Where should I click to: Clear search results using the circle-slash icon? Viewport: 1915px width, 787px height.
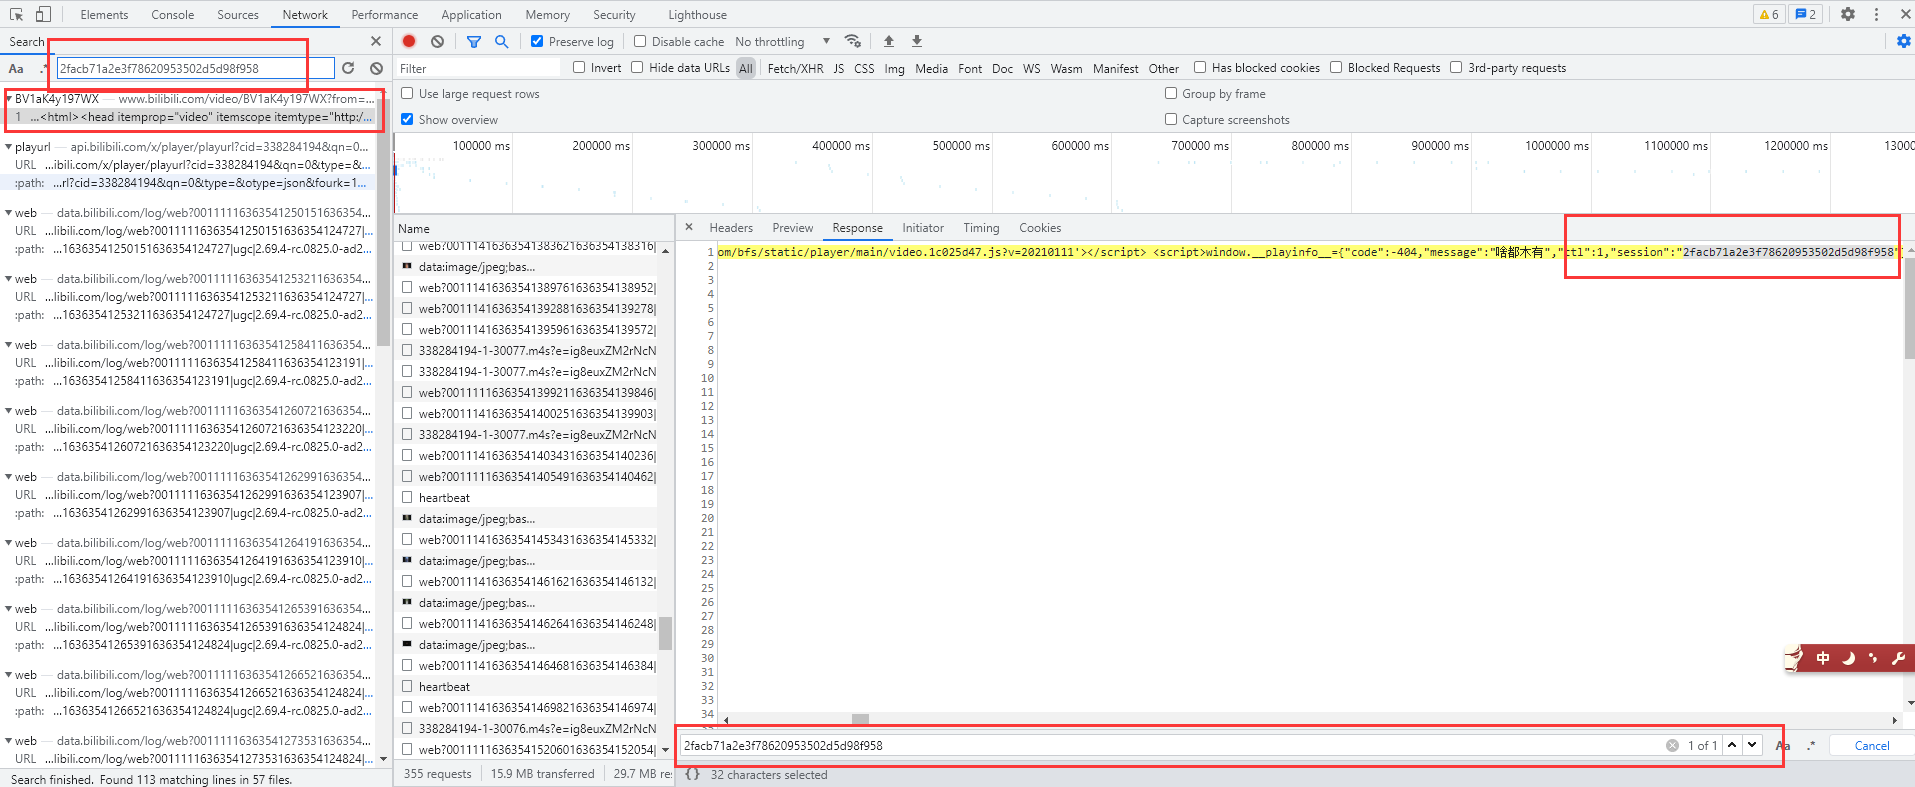click(376, 68)
